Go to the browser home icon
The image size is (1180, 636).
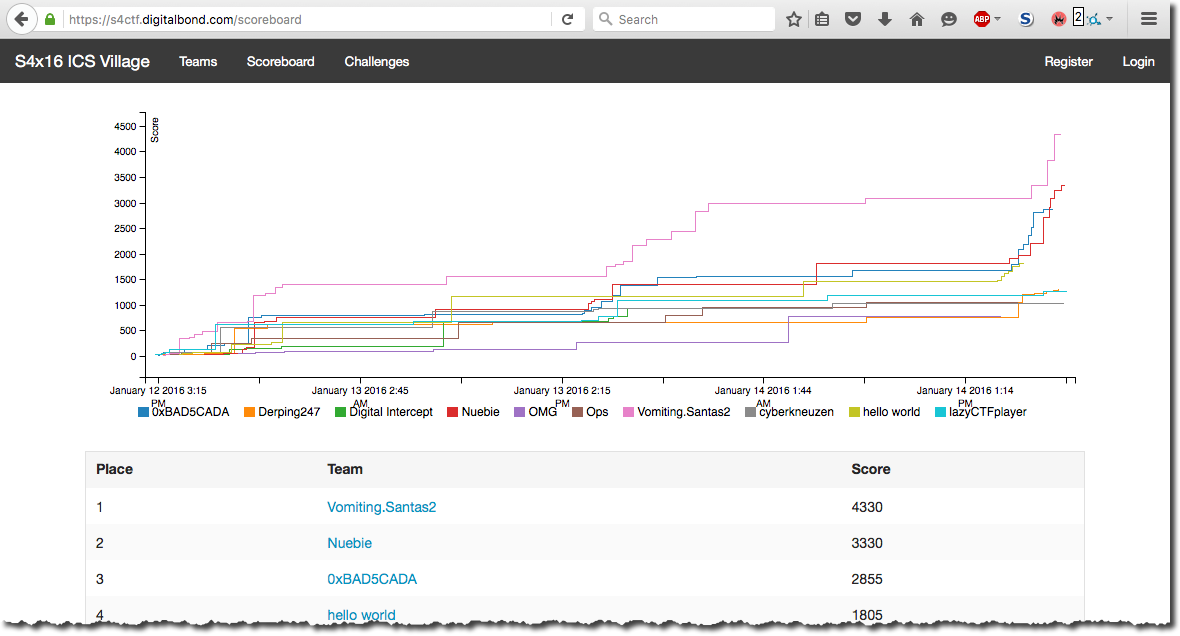tap(916, 19)
